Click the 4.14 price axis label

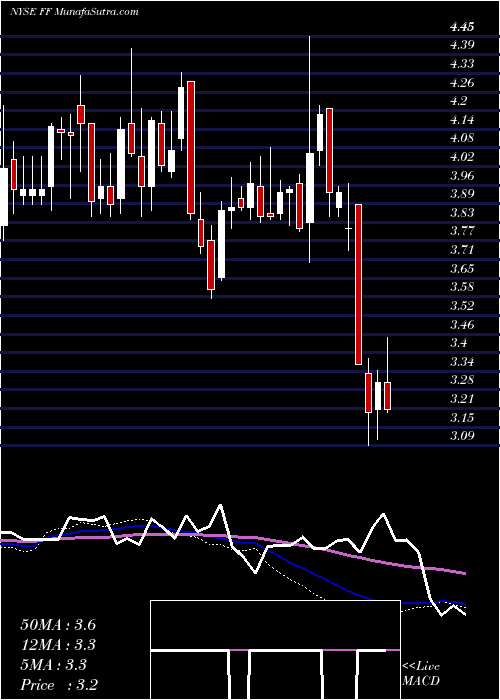coord(462,120)
